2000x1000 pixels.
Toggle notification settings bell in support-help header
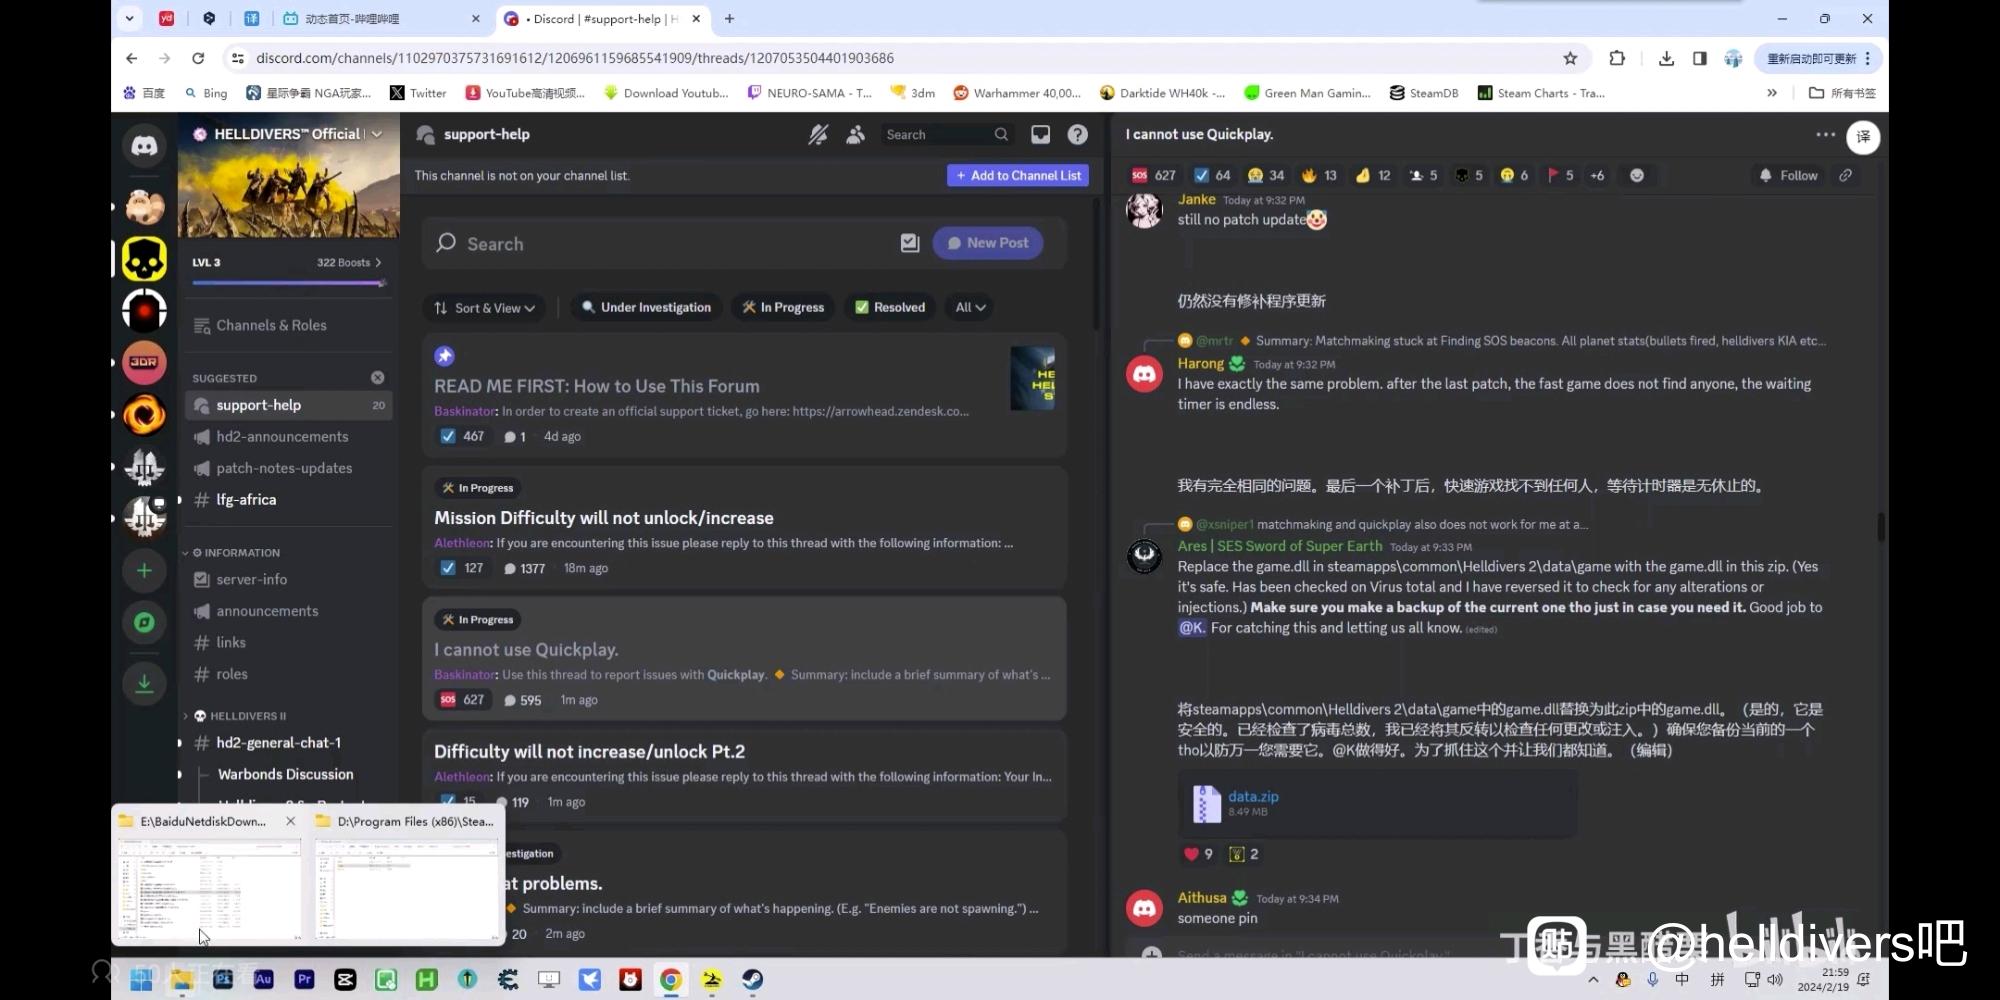click(x=818, y=134)
